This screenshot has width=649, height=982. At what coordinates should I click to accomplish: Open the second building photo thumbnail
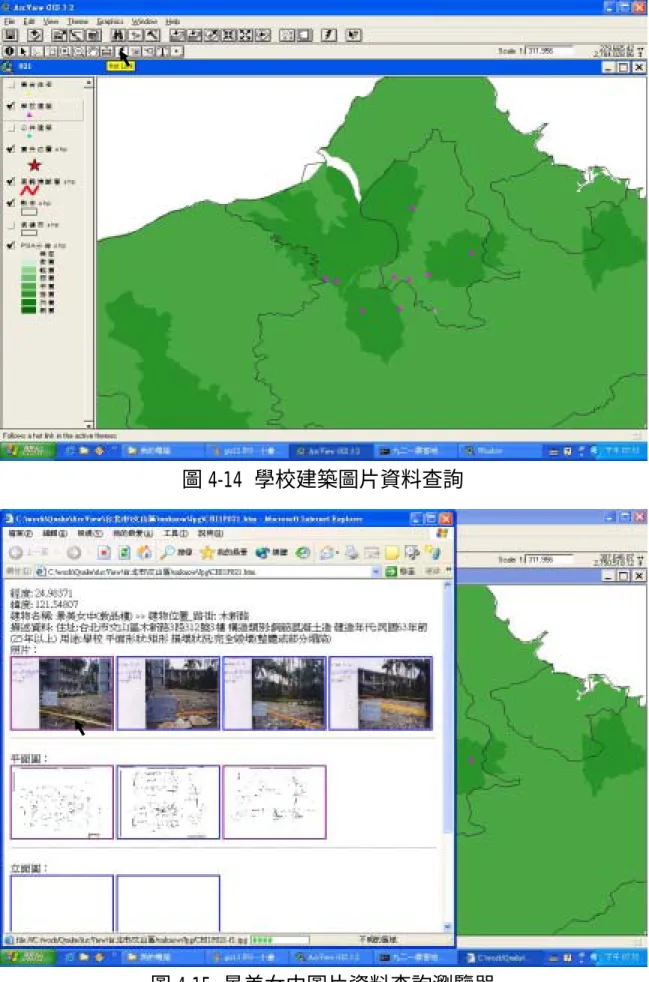[168, 693]
